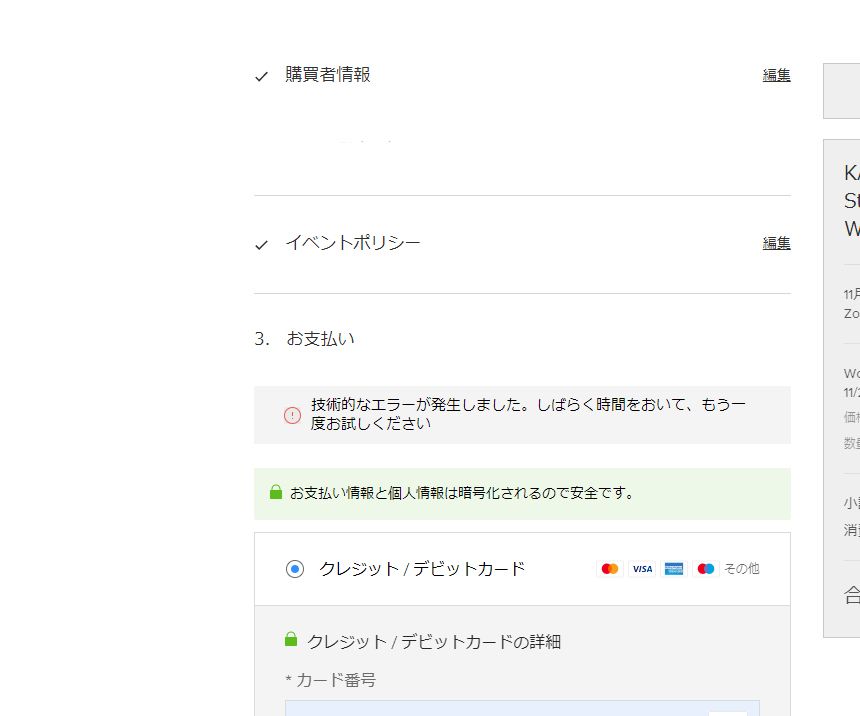The image size is (860, 716).
Task: Click the American Express logo
Action: click(x=674, y=569)
